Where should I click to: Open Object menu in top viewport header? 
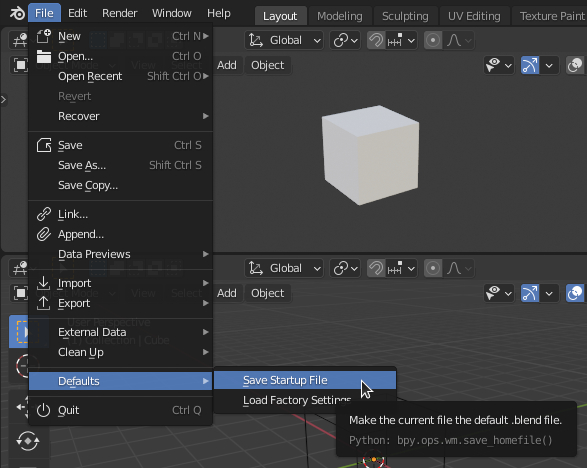tap(268, 65)
